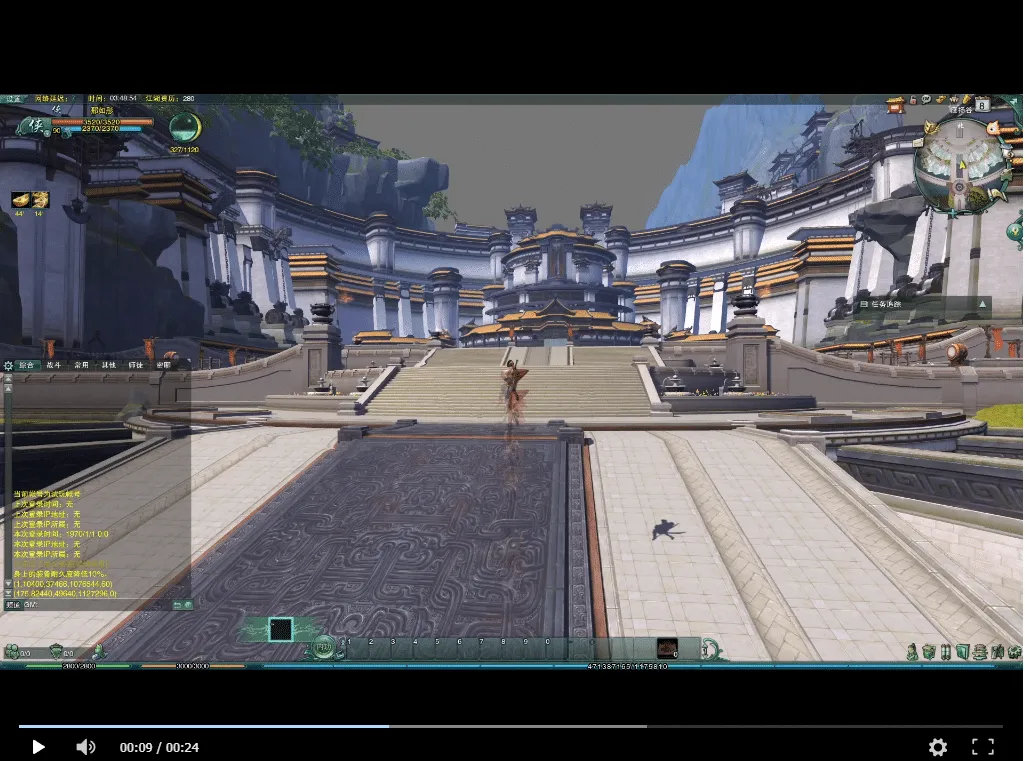Select the 师徒 chat tab
Screen dimensions: 1025x761
[x=135, y=365]
